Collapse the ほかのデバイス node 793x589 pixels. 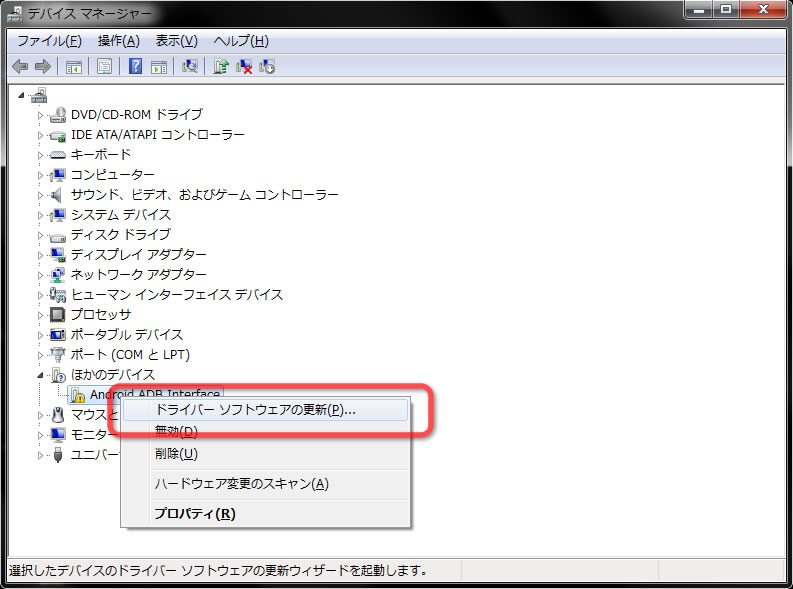coord(41,375)
